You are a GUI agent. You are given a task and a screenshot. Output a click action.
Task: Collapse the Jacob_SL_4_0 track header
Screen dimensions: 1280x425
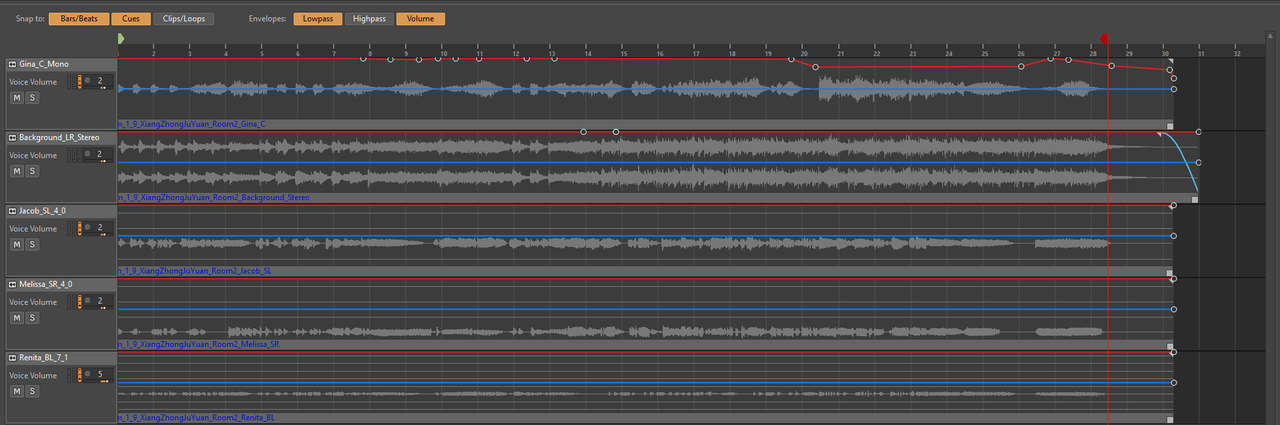12,211
